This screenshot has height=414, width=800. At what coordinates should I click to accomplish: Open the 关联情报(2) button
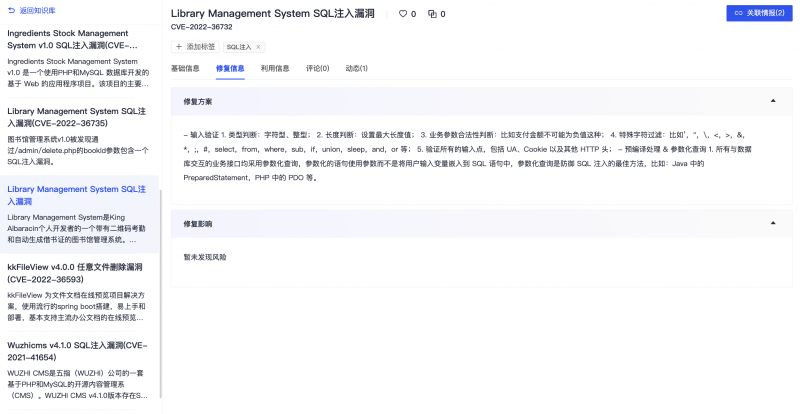(759, 13)
